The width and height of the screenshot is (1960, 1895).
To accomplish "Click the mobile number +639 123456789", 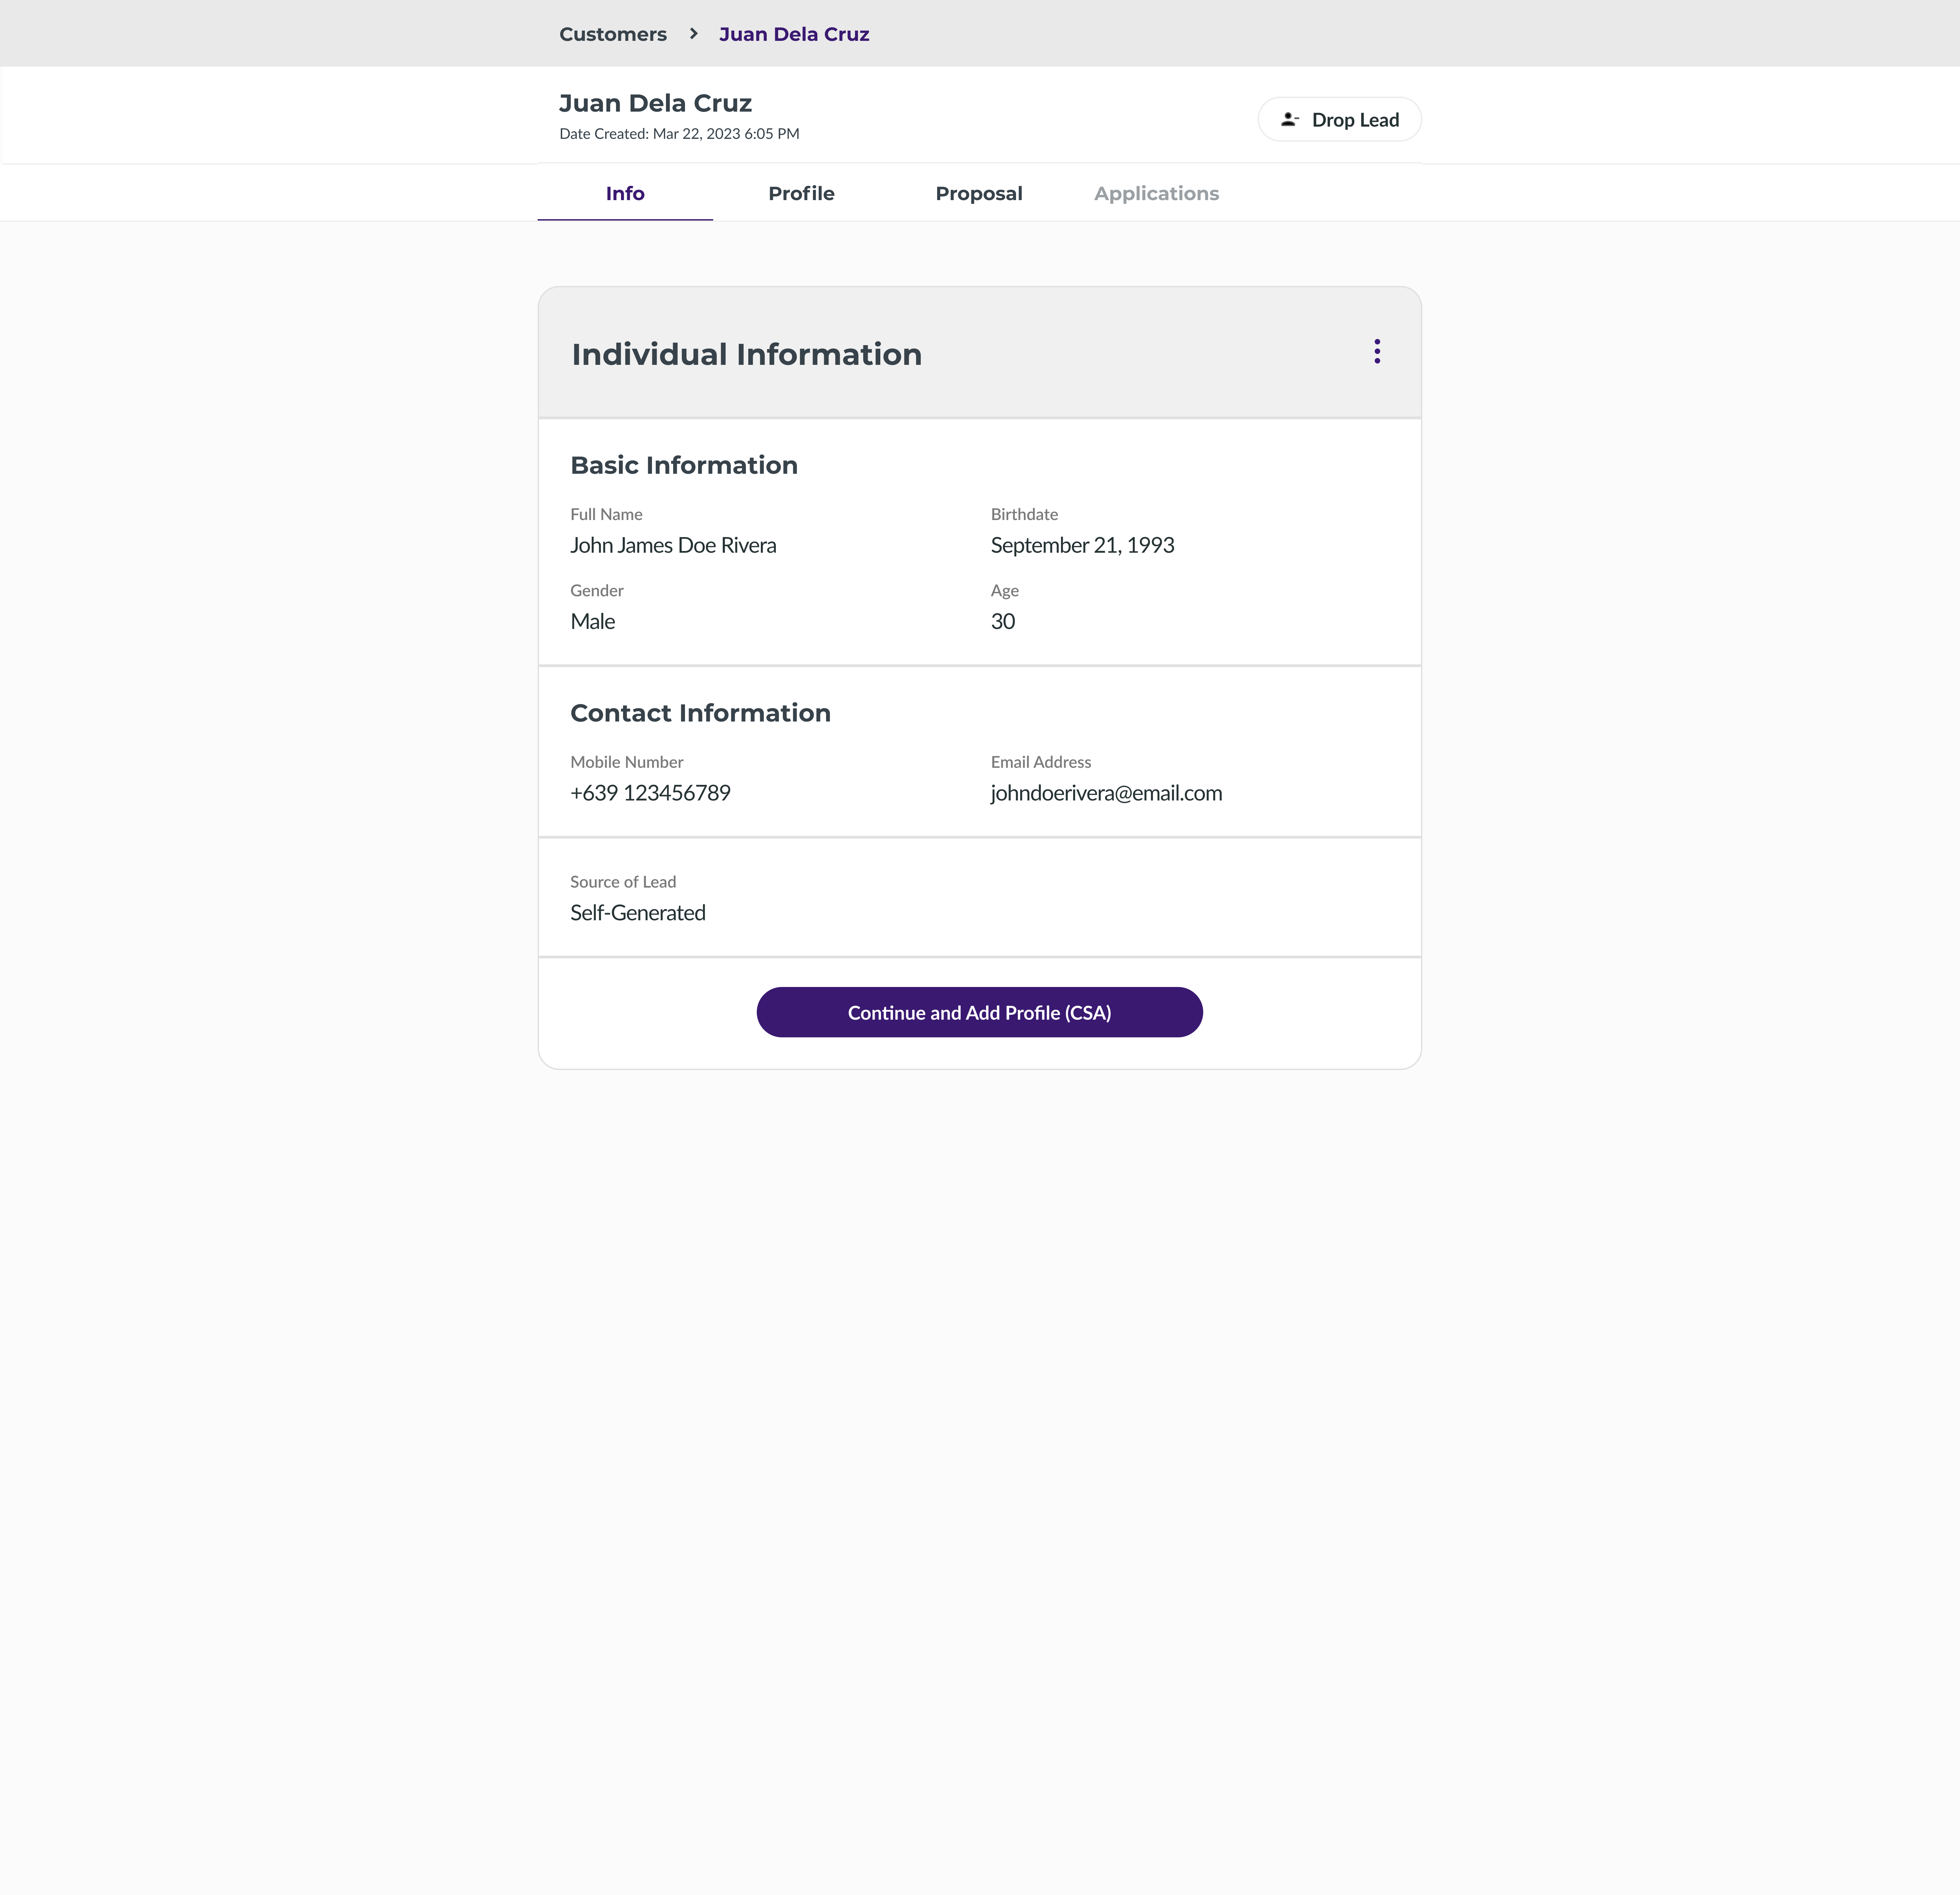I will click(x=650, y=793).
